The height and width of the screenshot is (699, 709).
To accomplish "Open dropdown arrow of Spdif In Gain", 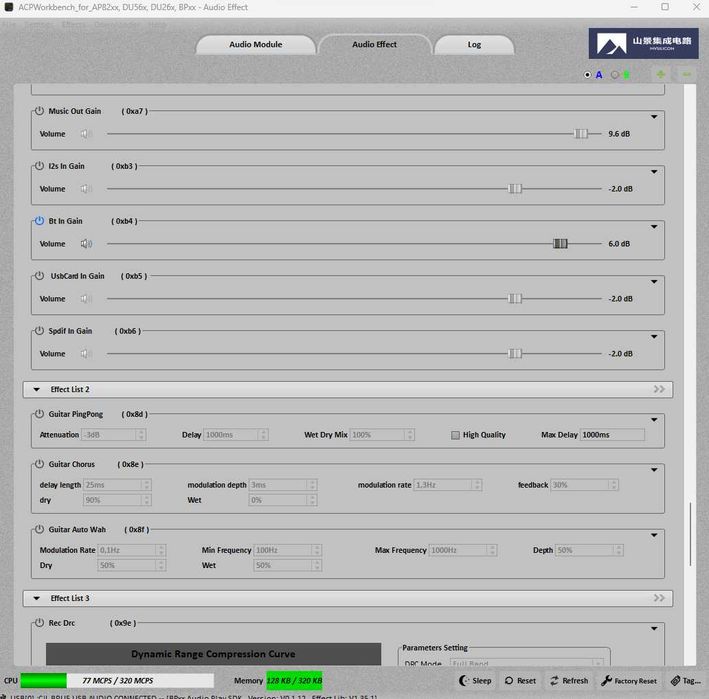I will coord(654,337).
